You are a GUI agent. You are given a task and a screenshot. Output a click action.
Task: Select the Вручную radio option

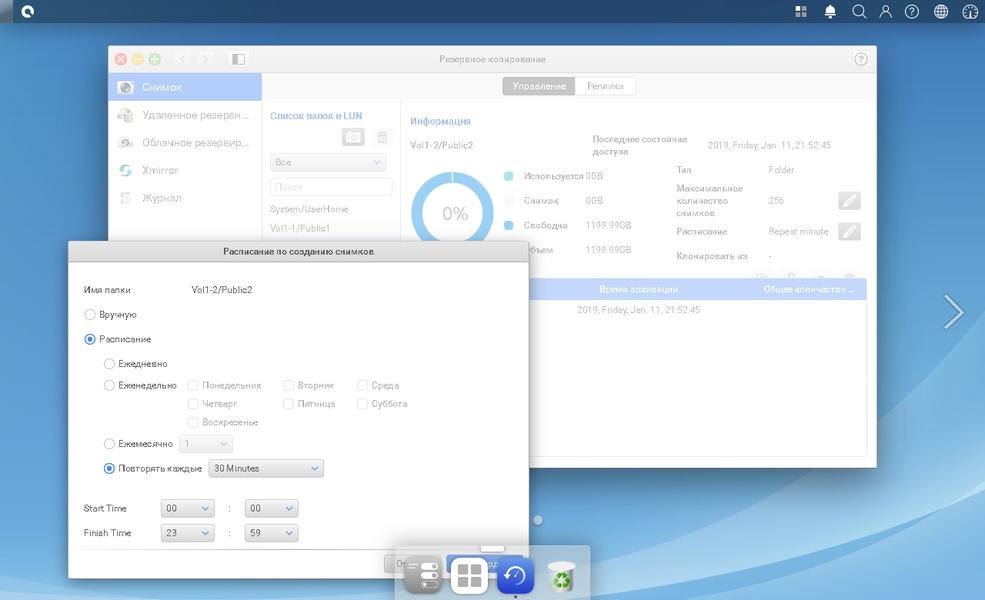tap(90, 315)
